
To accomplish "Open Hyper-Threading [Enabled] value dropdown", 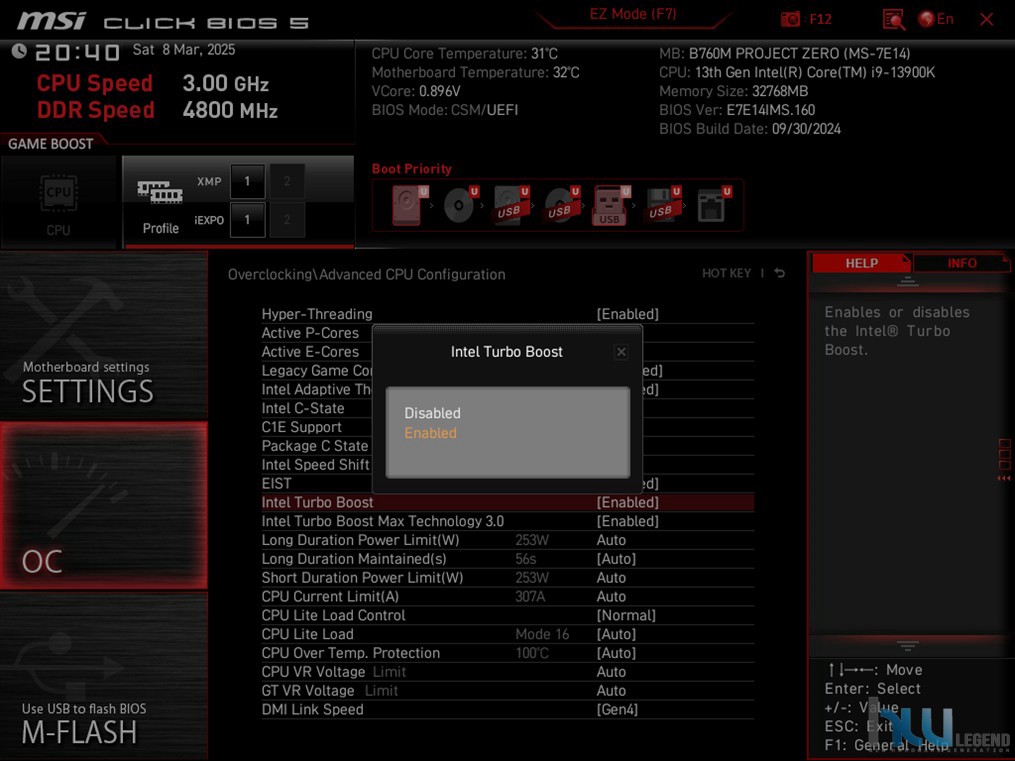I will point(627,314).
